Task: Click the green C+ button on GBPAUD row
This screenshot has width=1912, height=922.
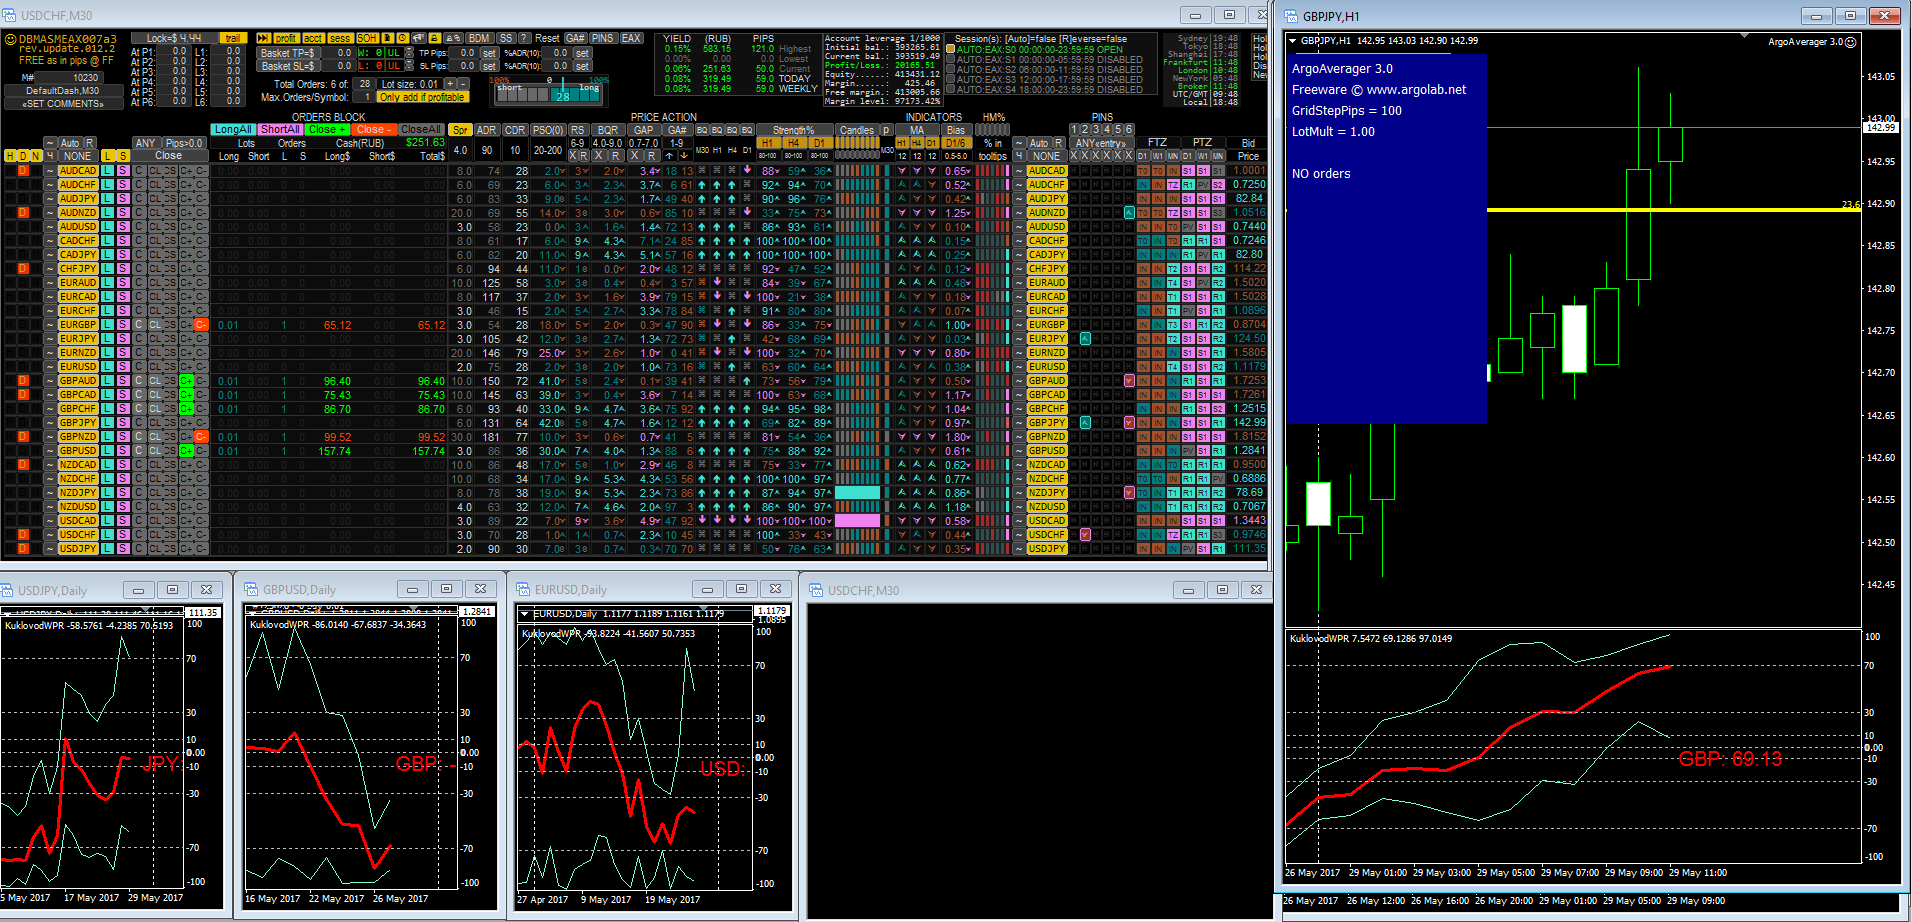Action: pos(186,380)
